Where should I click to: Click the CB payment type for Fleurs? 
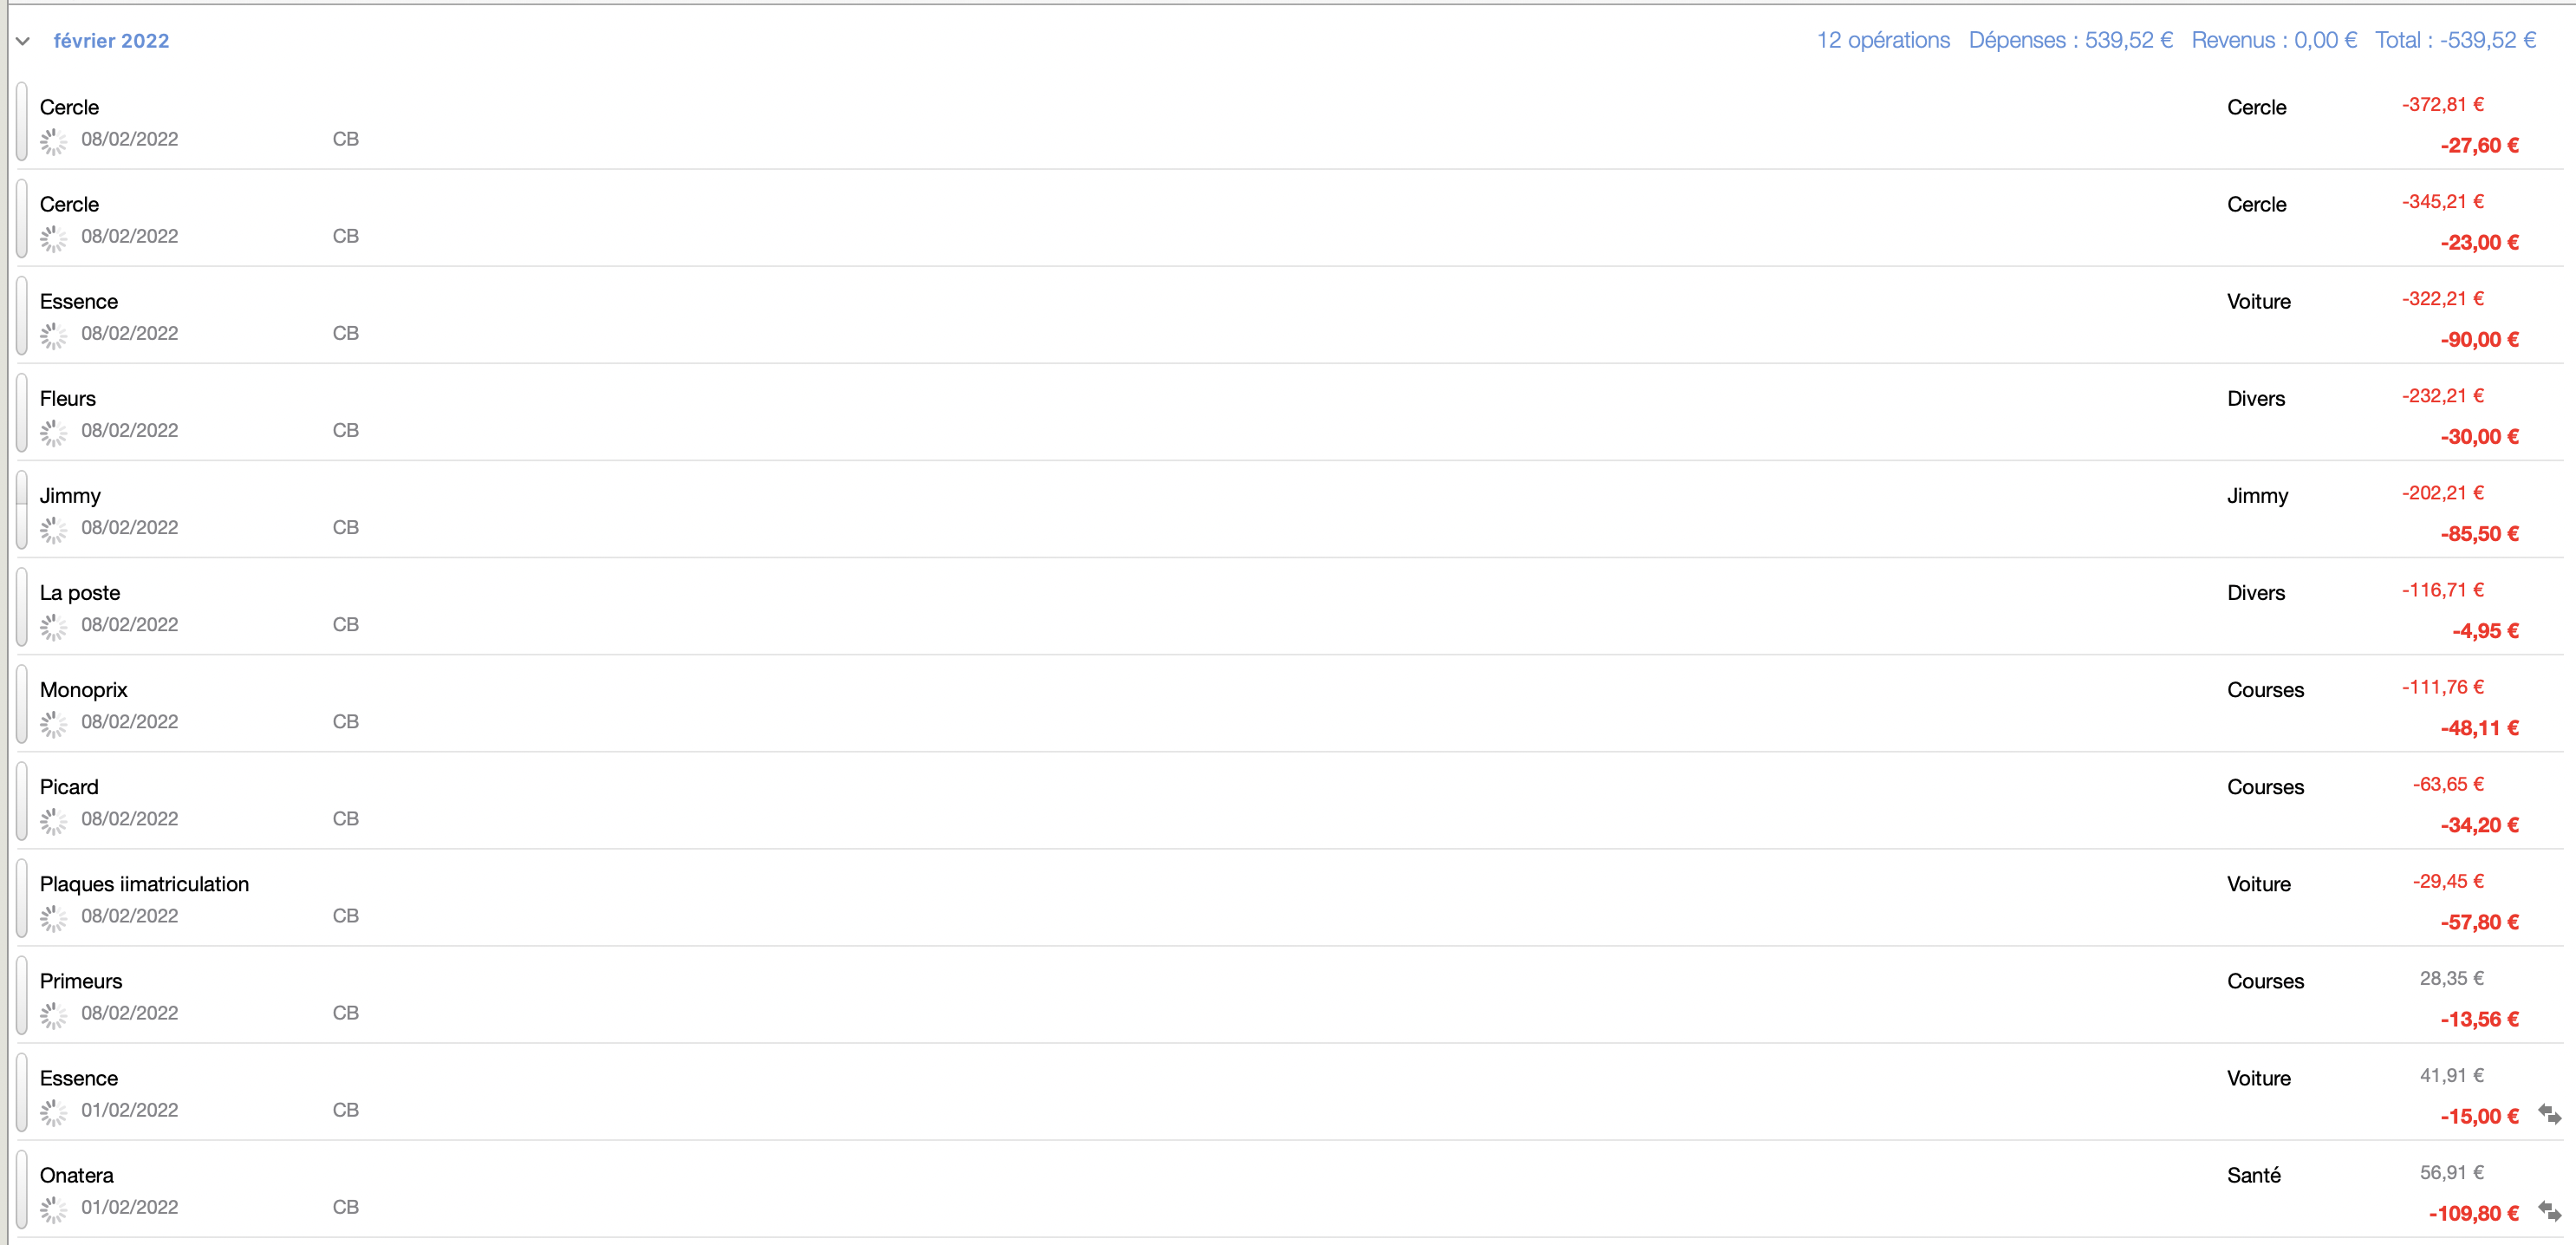pos(345,430)
